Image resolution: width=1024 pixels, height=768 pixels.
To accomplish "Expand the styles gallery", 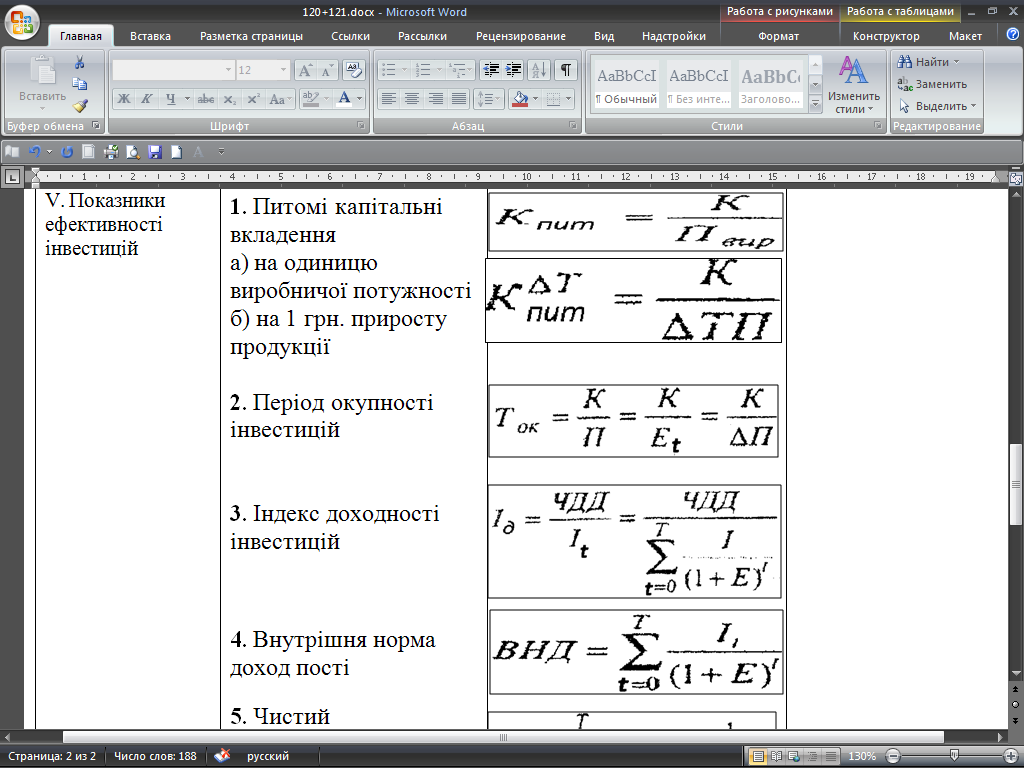I will pos(815,103).
